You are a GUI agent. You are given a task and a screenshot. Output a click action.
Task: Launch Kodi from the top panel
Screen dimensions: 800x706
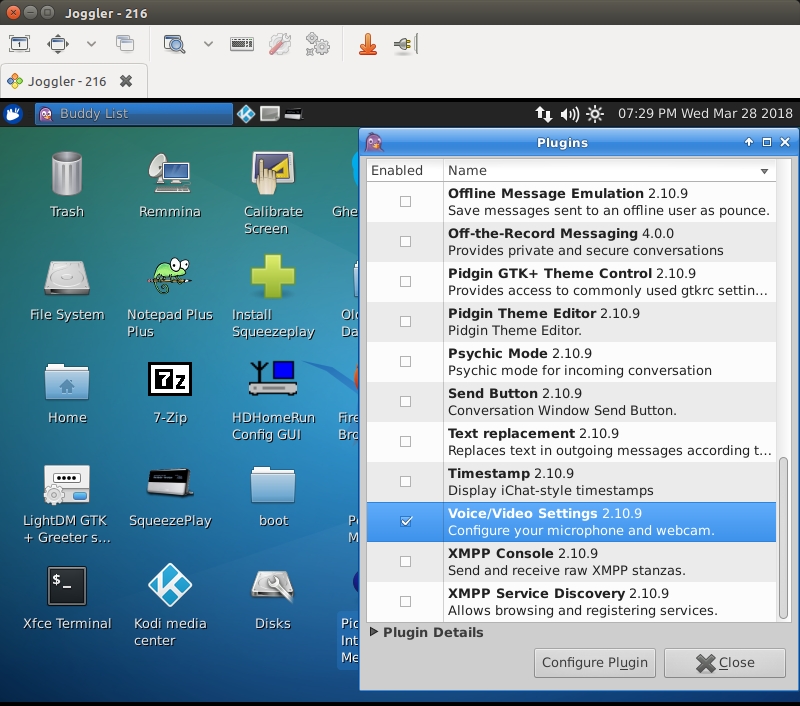tap(246, 113)
